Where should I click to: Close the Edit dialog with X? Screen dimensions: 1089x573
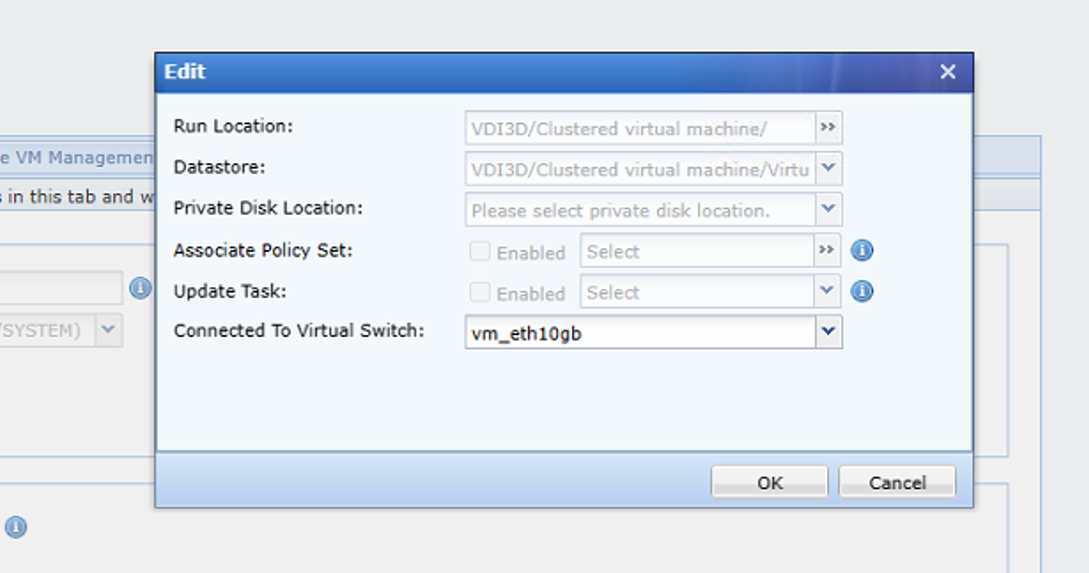pos(948,72)
